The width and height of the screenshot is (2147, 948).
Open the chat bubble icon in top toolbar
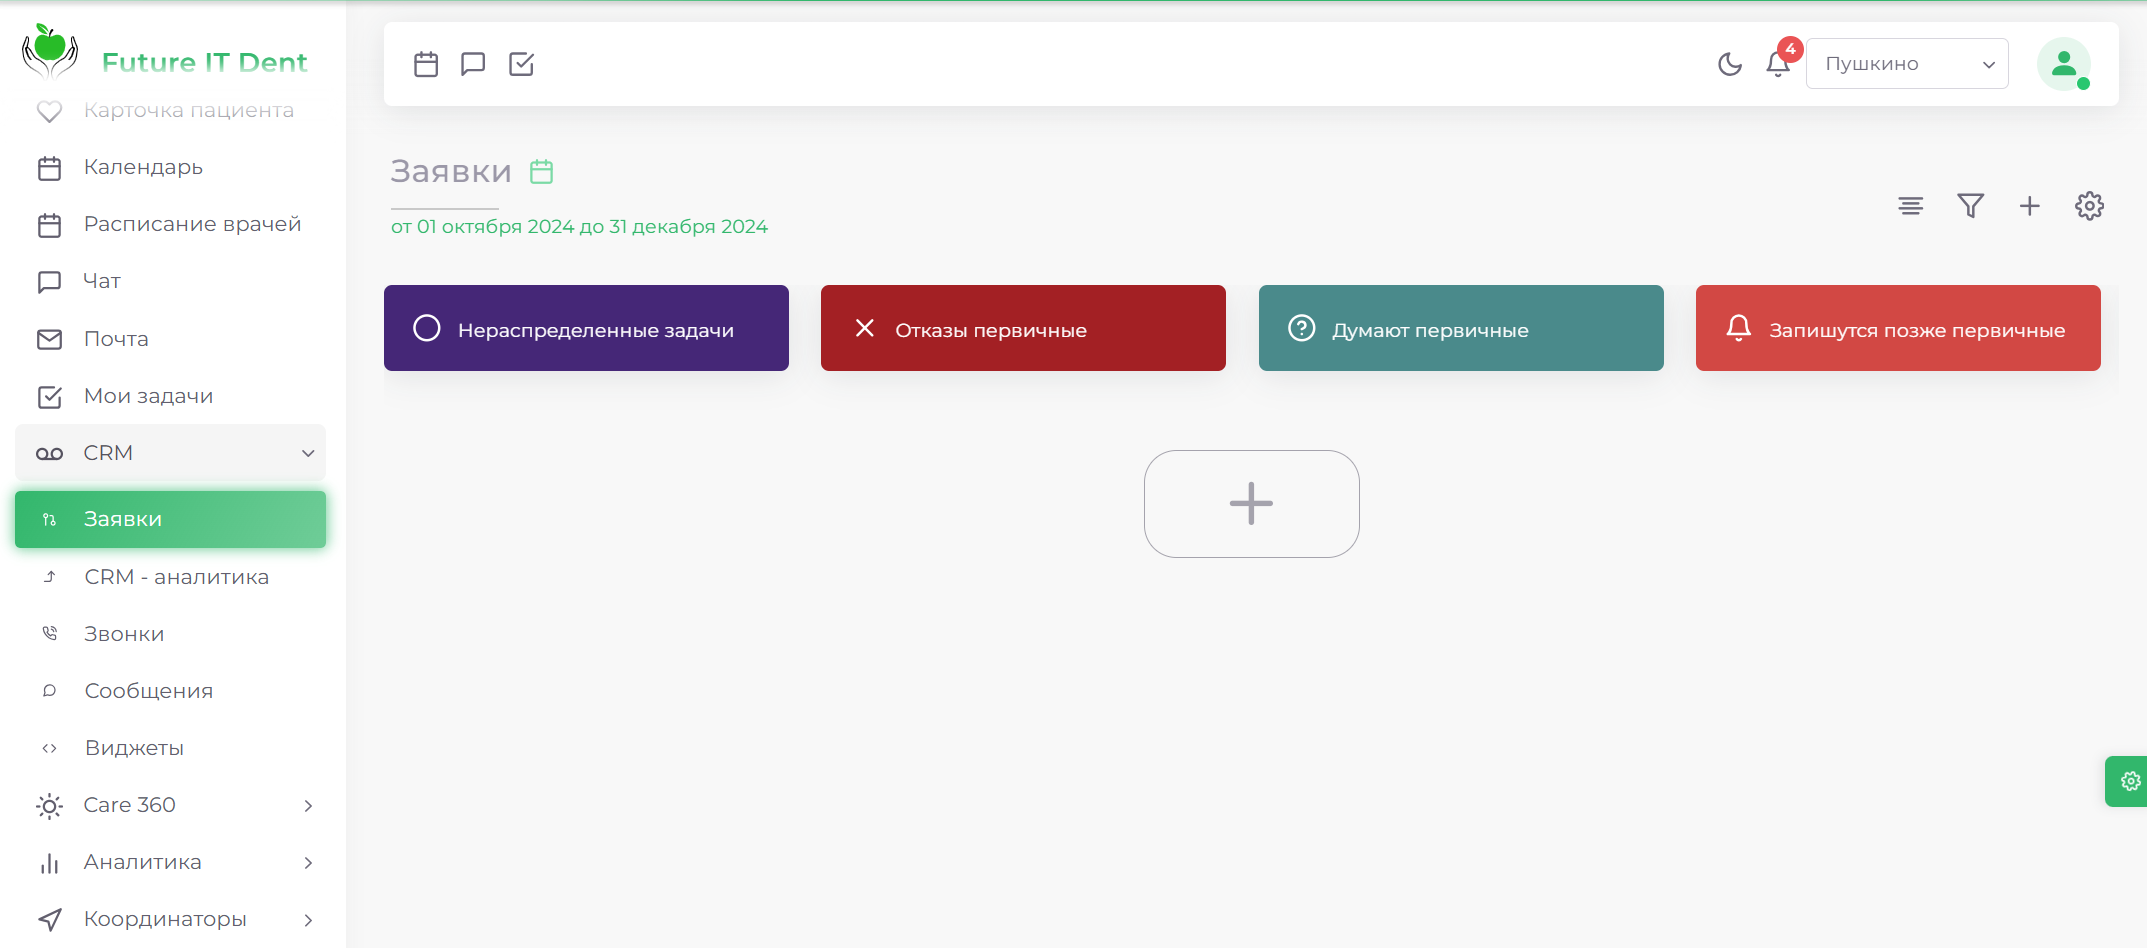tap(473, 64)
